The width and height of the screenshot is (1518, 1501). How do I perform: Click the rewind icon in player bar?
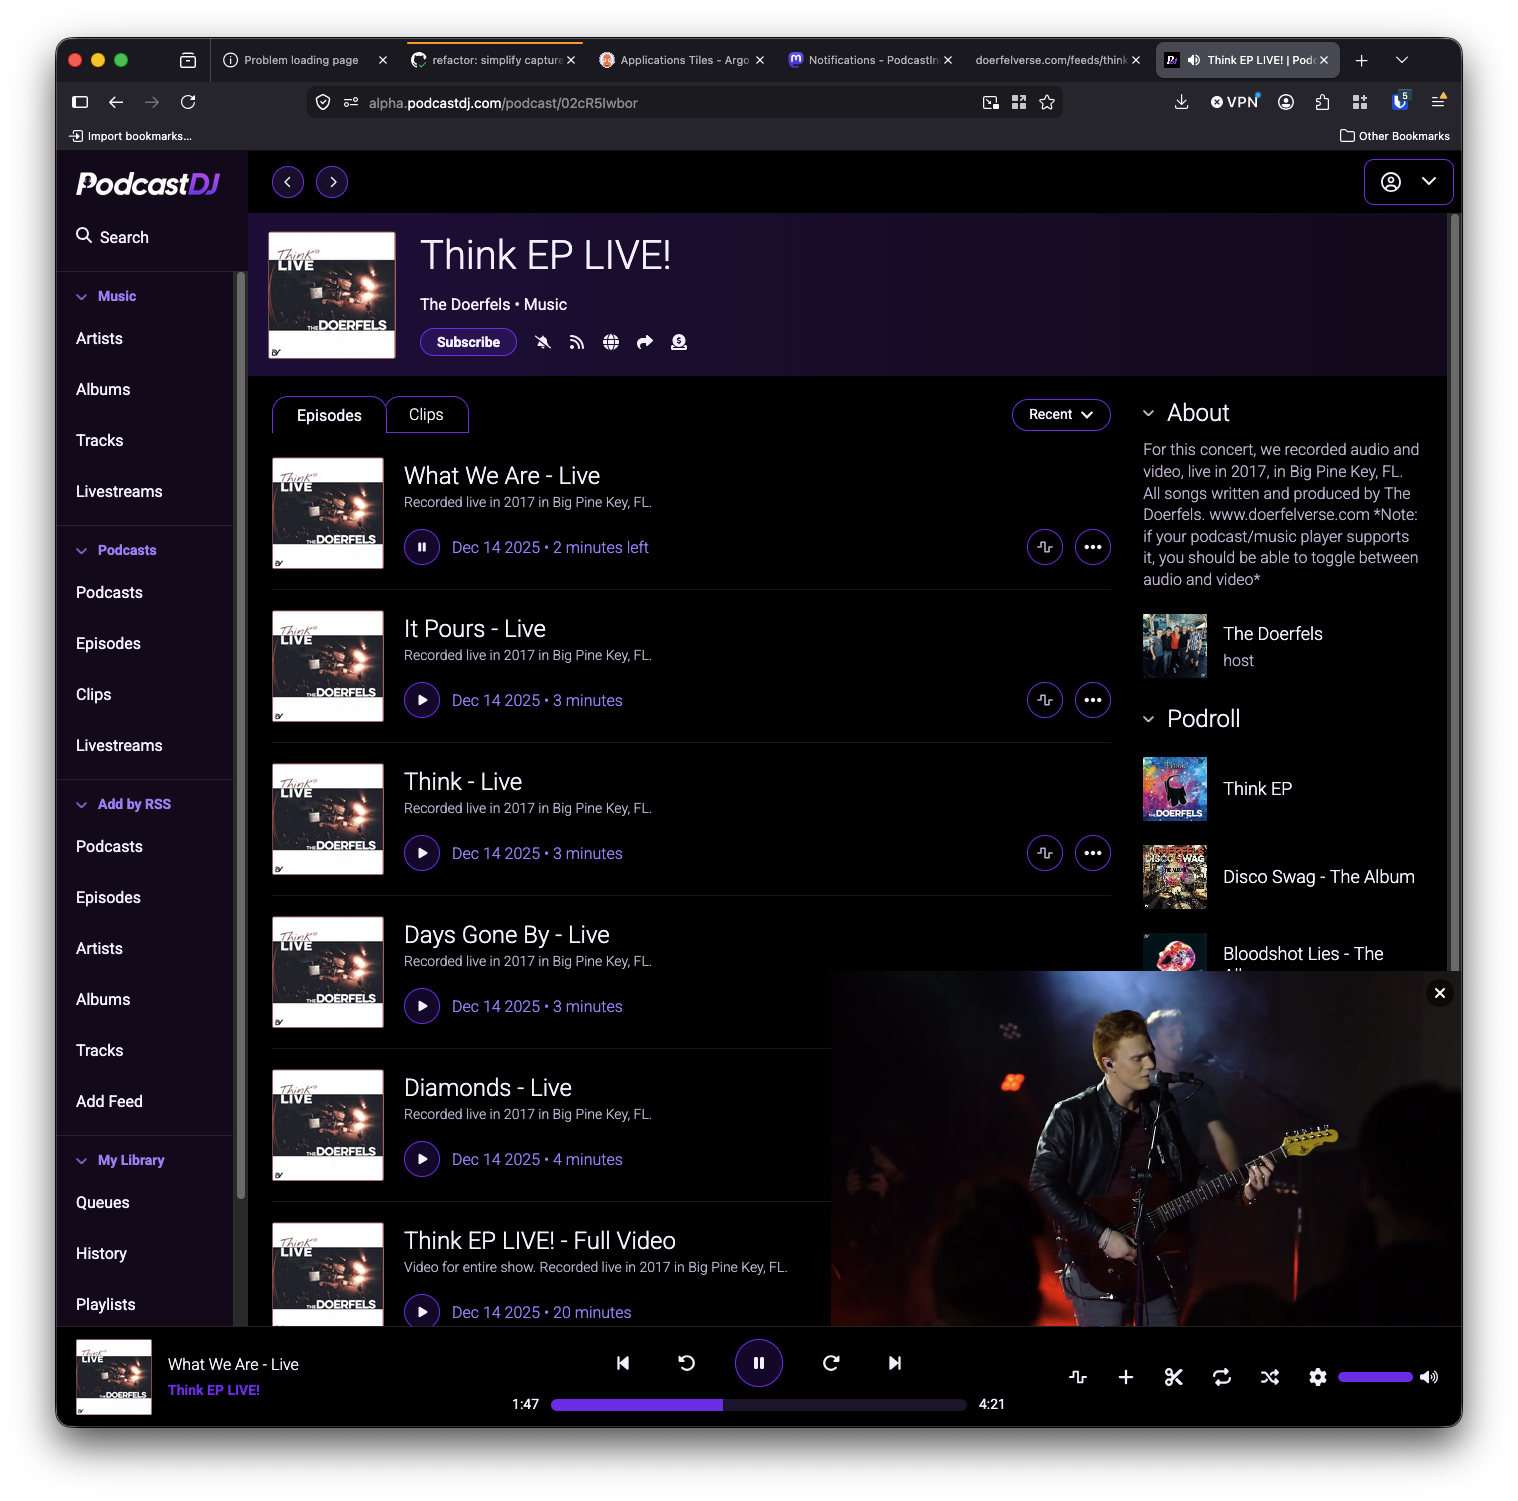click(687, 1363)
